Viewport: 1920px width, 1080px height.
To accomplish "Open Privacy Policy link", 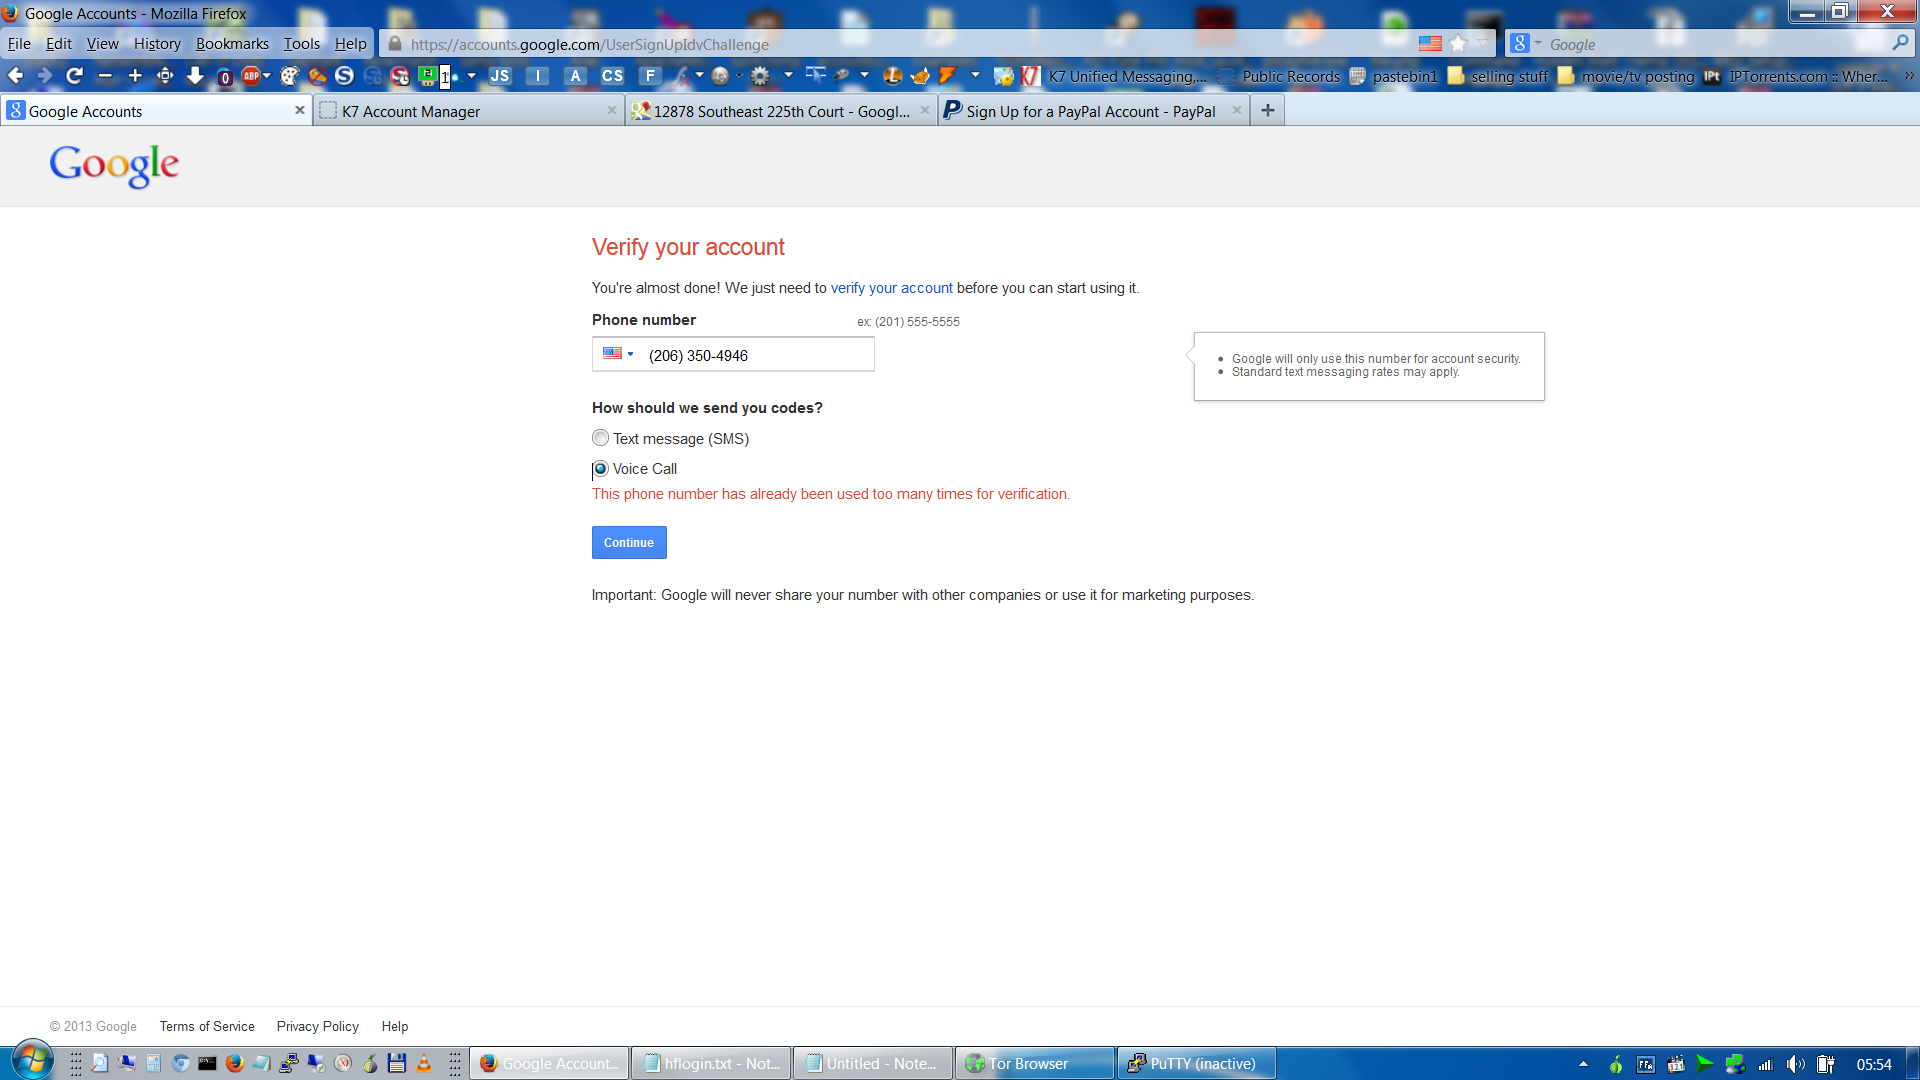I will 317,1027.
